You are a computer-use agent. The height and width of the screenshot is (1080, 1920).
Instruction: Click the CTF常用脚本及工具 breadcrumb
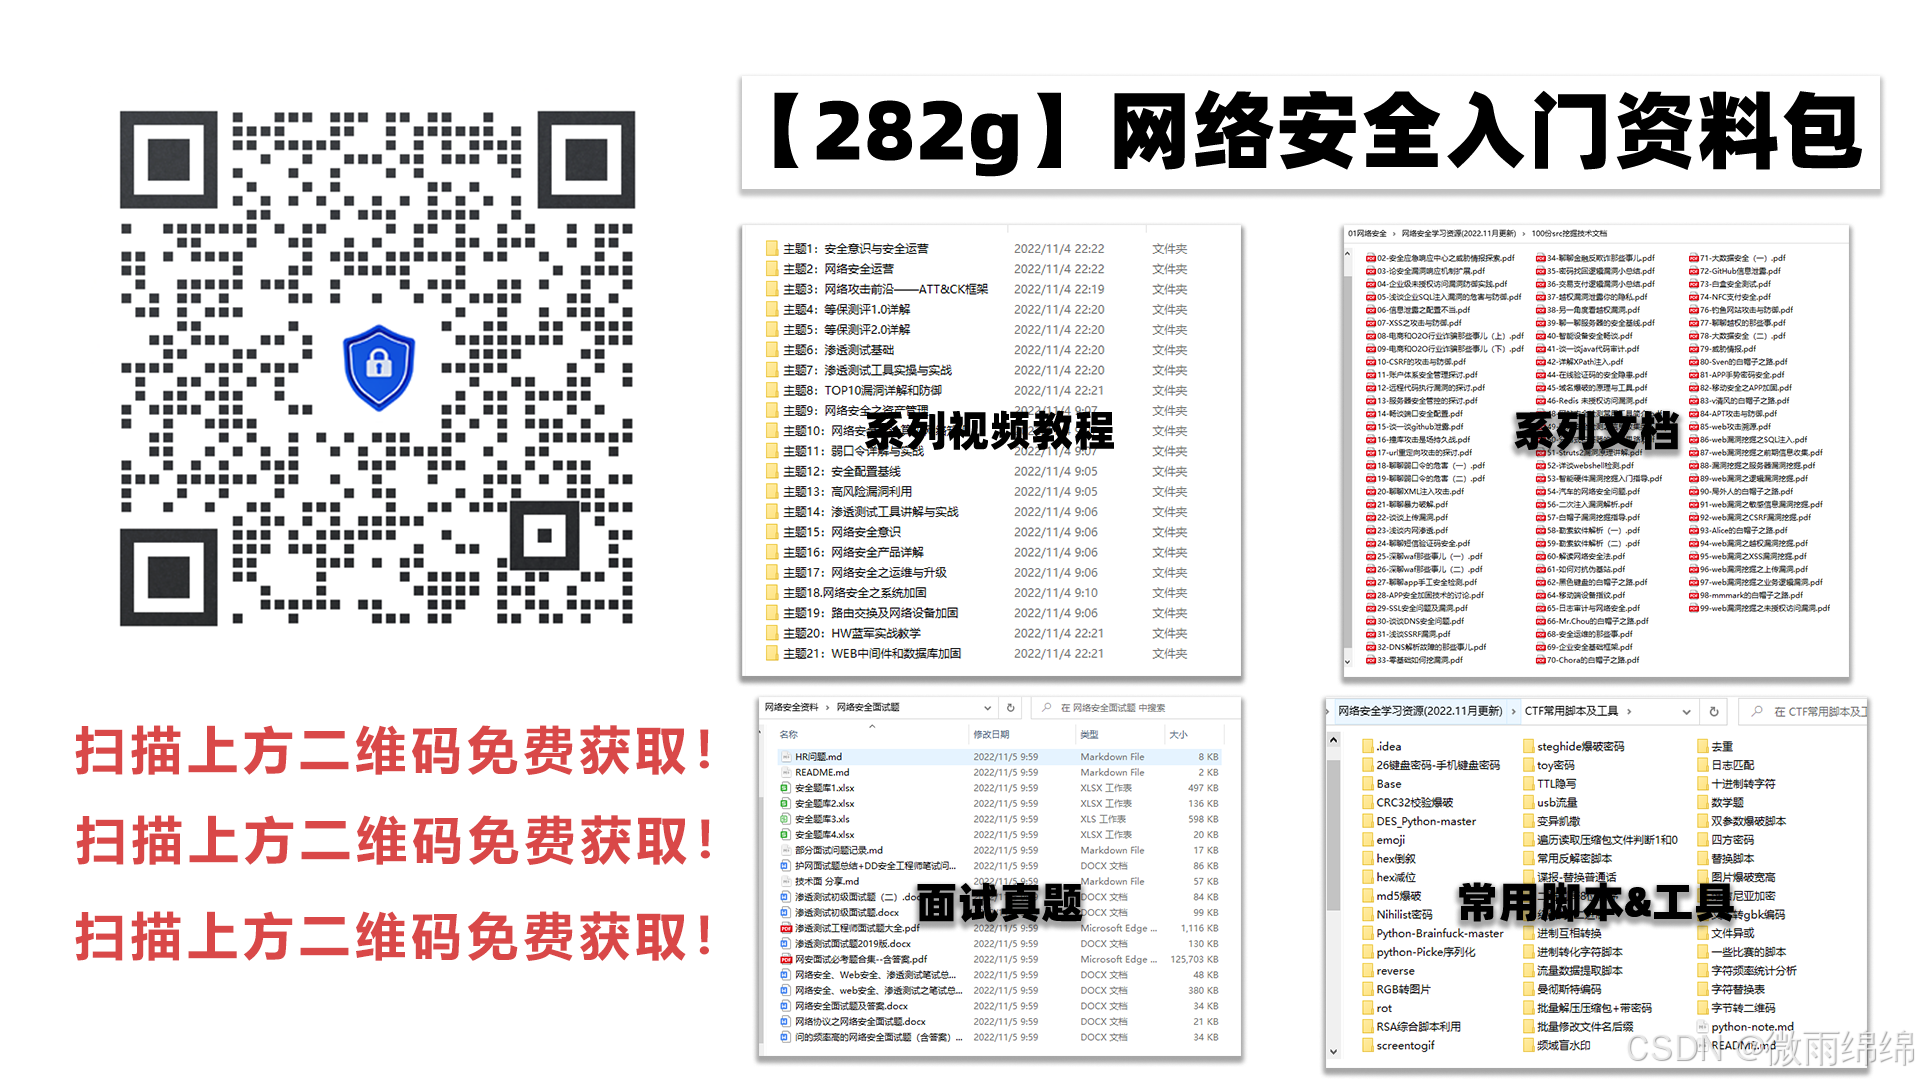pyautogui.click(x=1571, y=711)
